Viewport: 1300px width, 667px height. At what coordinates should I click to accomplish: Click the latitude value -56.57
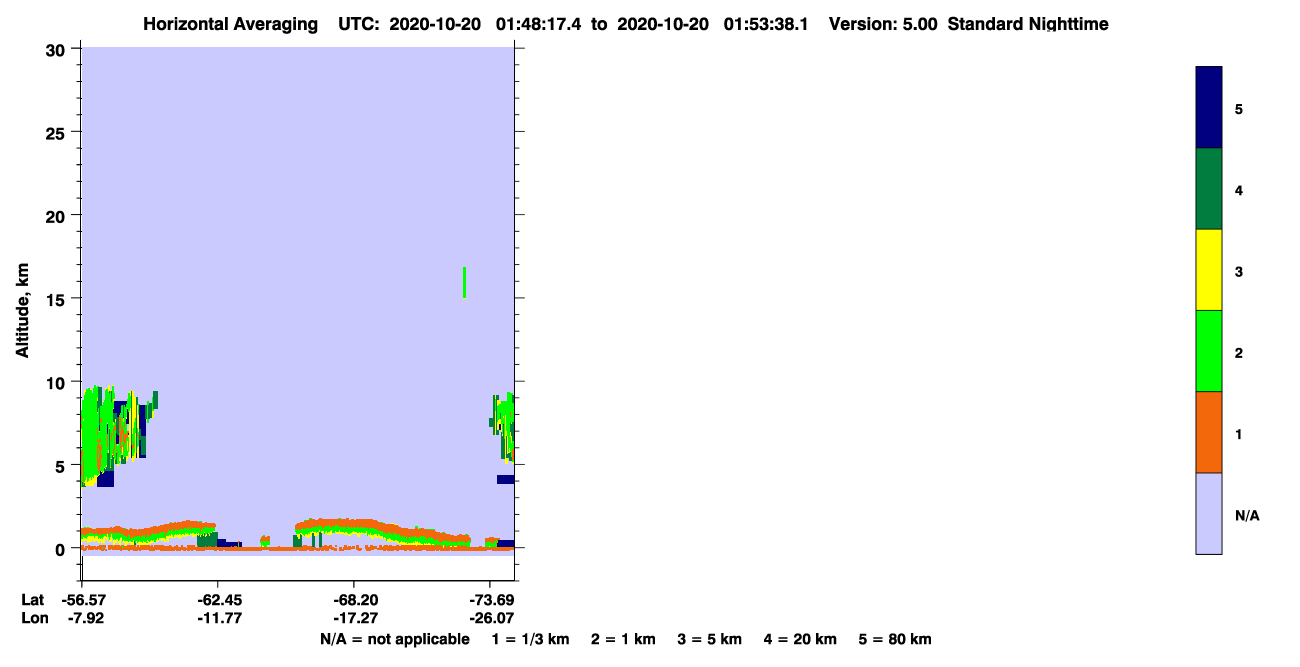(82, 600)
